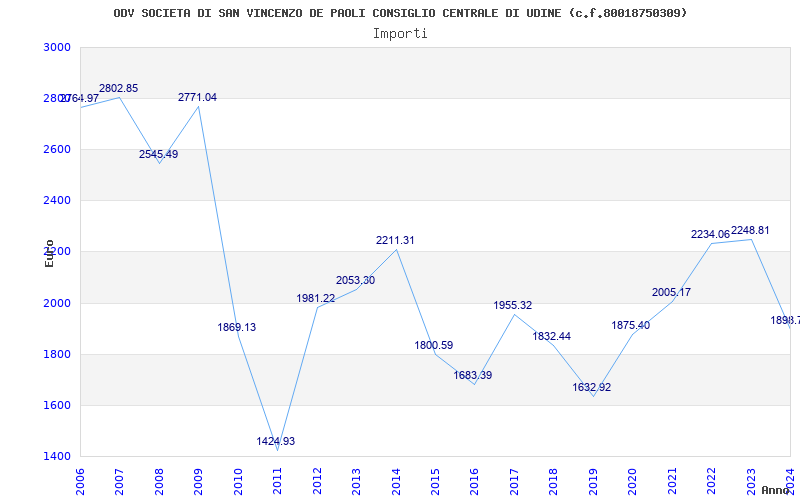
Task: Click the chart title mentioning San Vincenzo de Paoli
Action: tap(400, 13)
